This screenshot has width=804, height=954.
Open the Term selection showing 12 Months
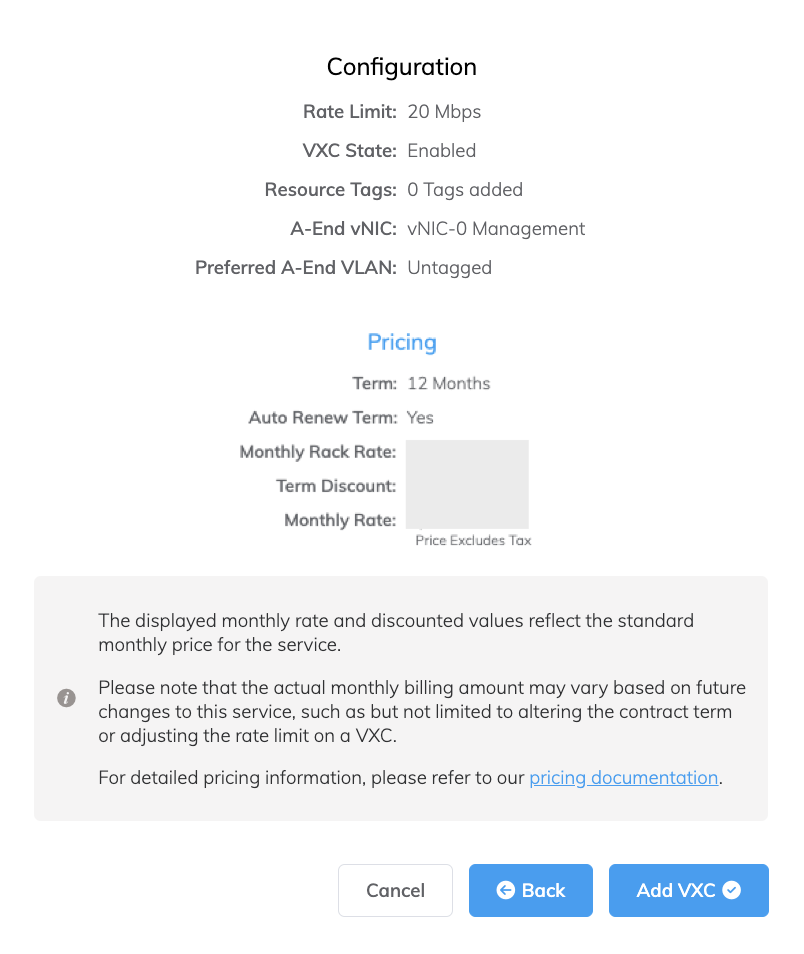click(x=448, y=383)
